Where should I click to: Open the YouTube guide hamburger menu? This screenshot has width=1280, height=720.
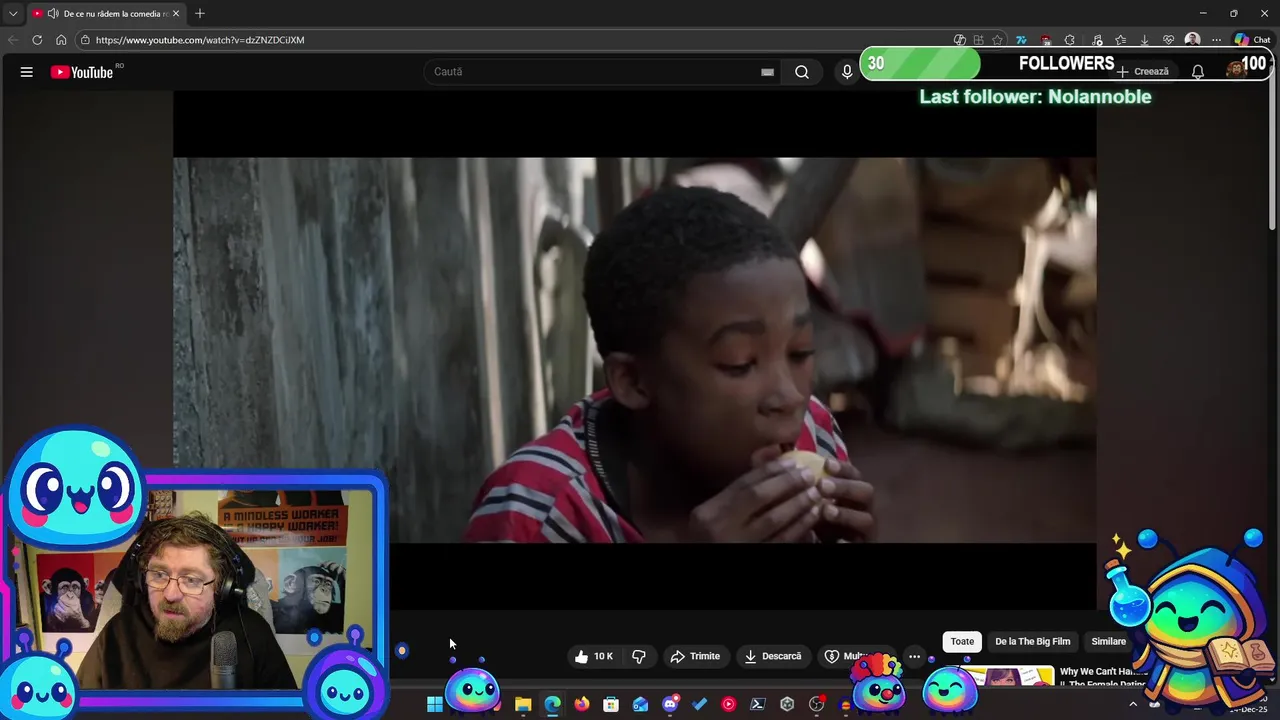coord(27,72)
